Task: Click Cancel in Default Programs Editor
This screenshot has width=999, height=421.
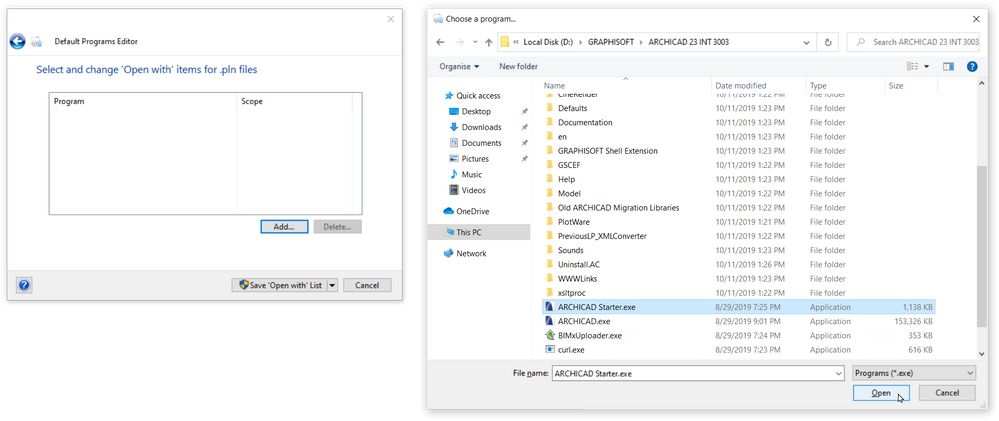Action: point(367,285)
